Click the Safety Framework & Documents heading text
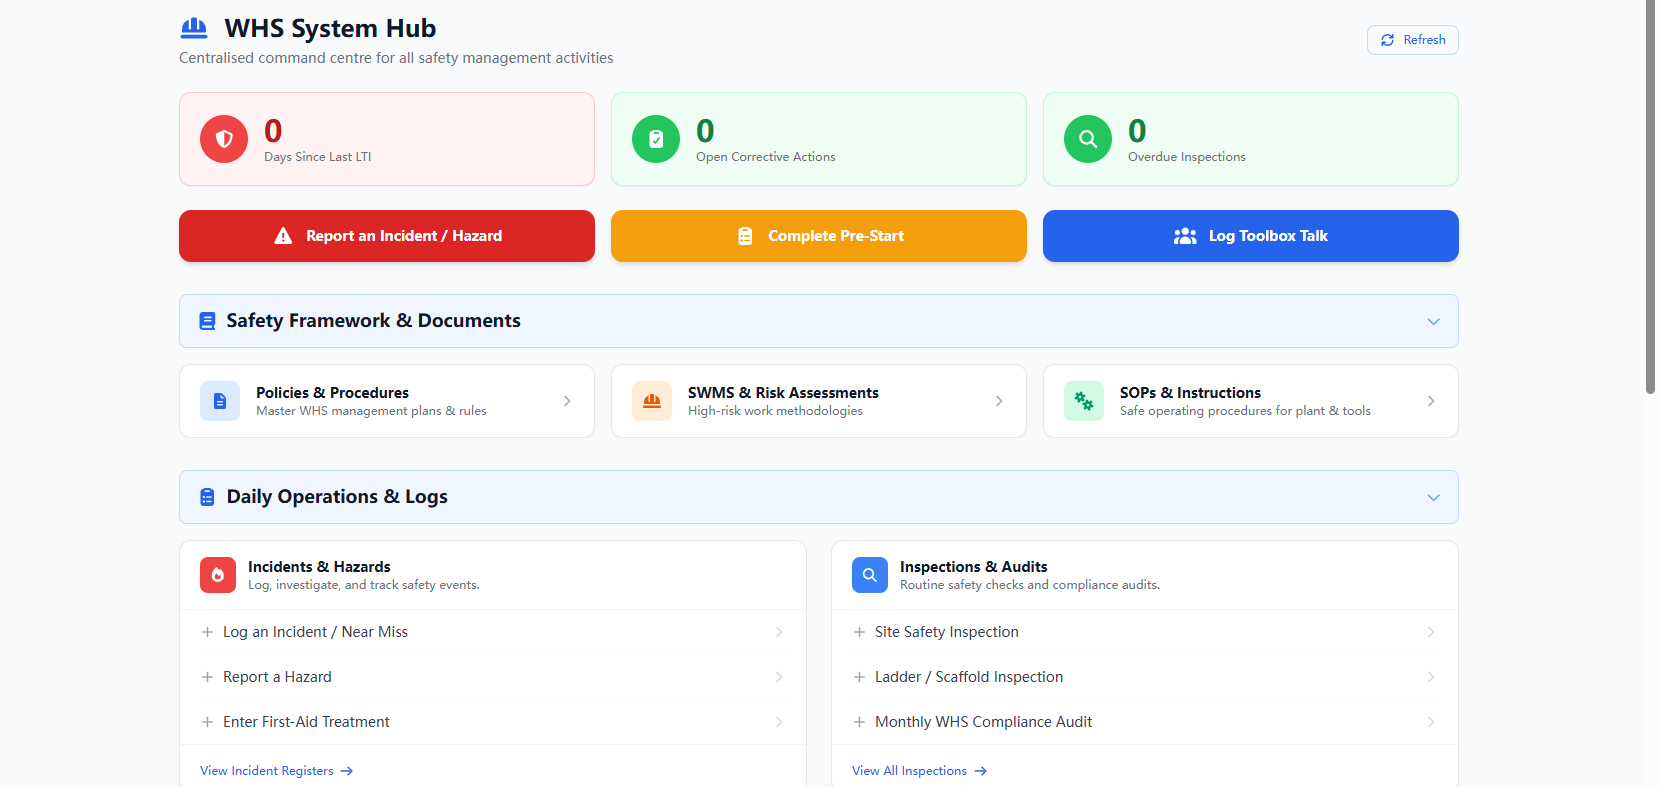Viewport: 1658px width, 787px height. [x=374, y=321]
